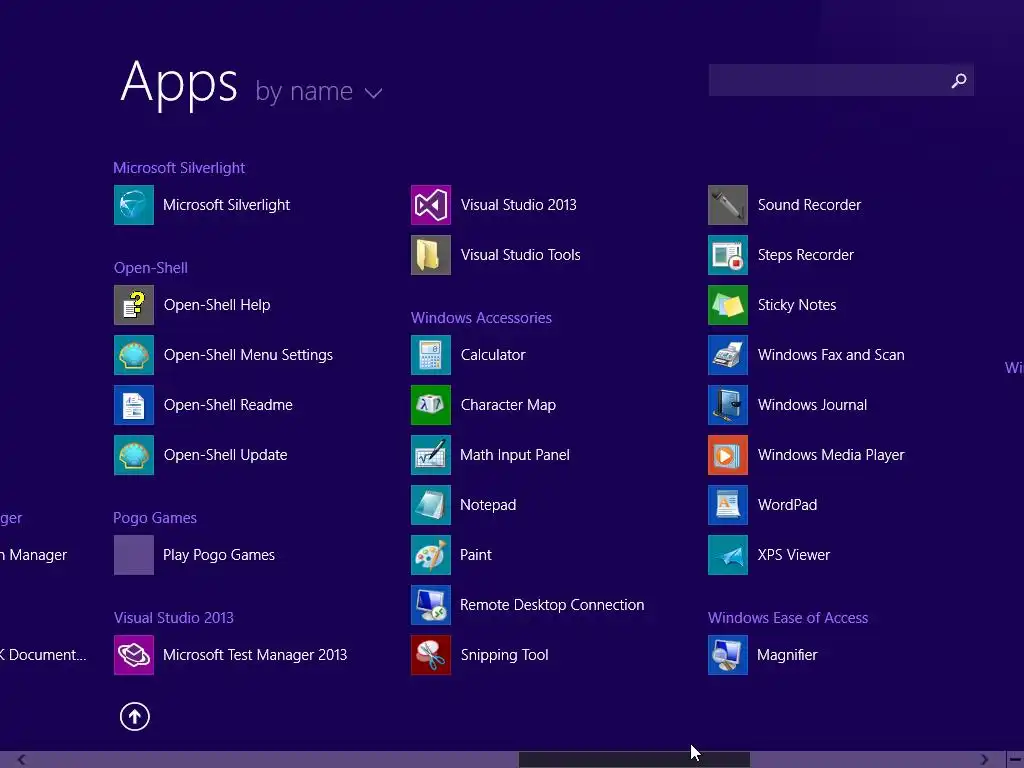Click the 'Visual Studio Tools' label
This screenshot has width=1024, height=768.
click(520, 255)
